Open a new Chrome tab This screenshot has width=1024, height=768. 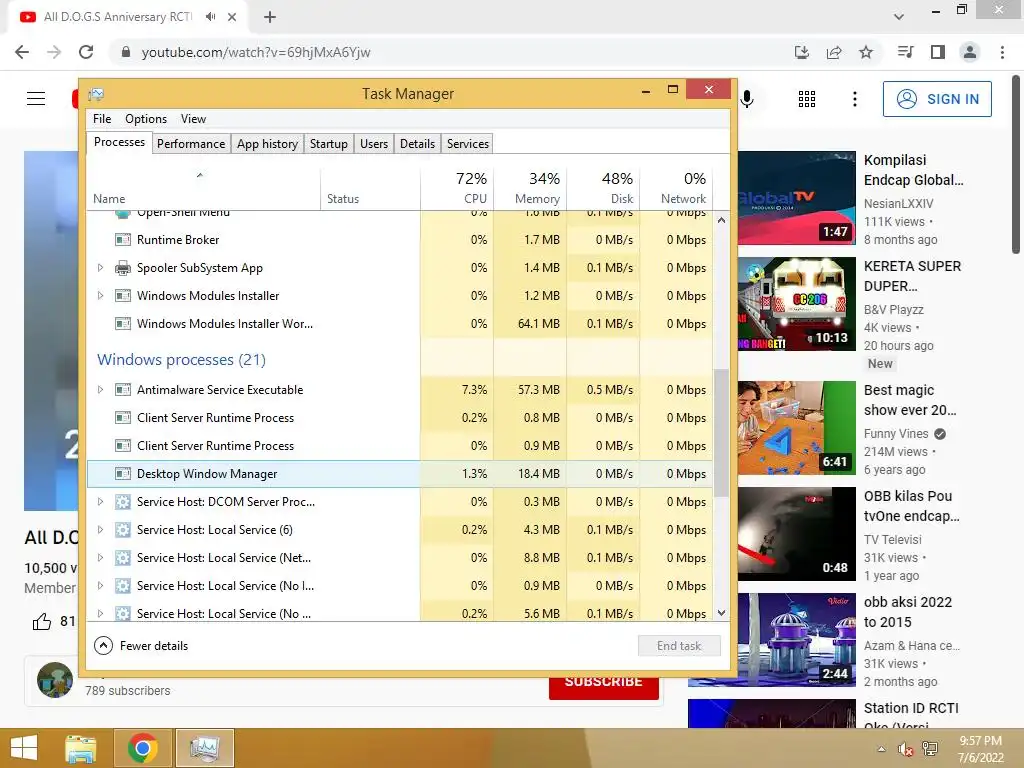point(270,17)
